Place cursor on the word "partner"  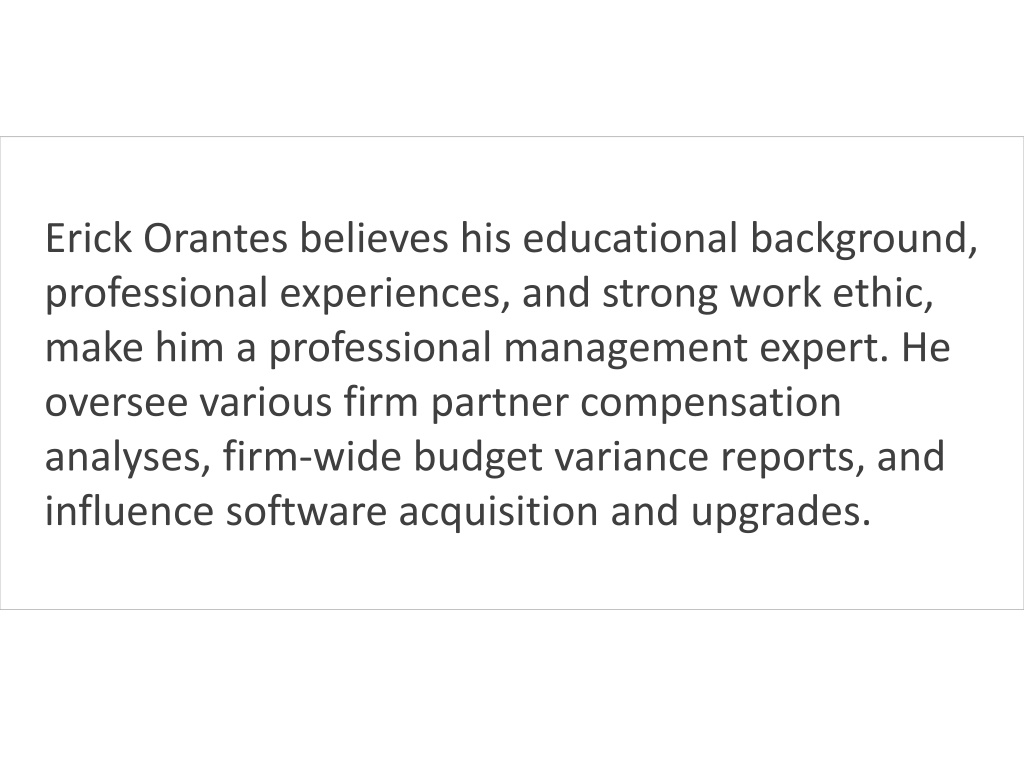tap(500, 404)
